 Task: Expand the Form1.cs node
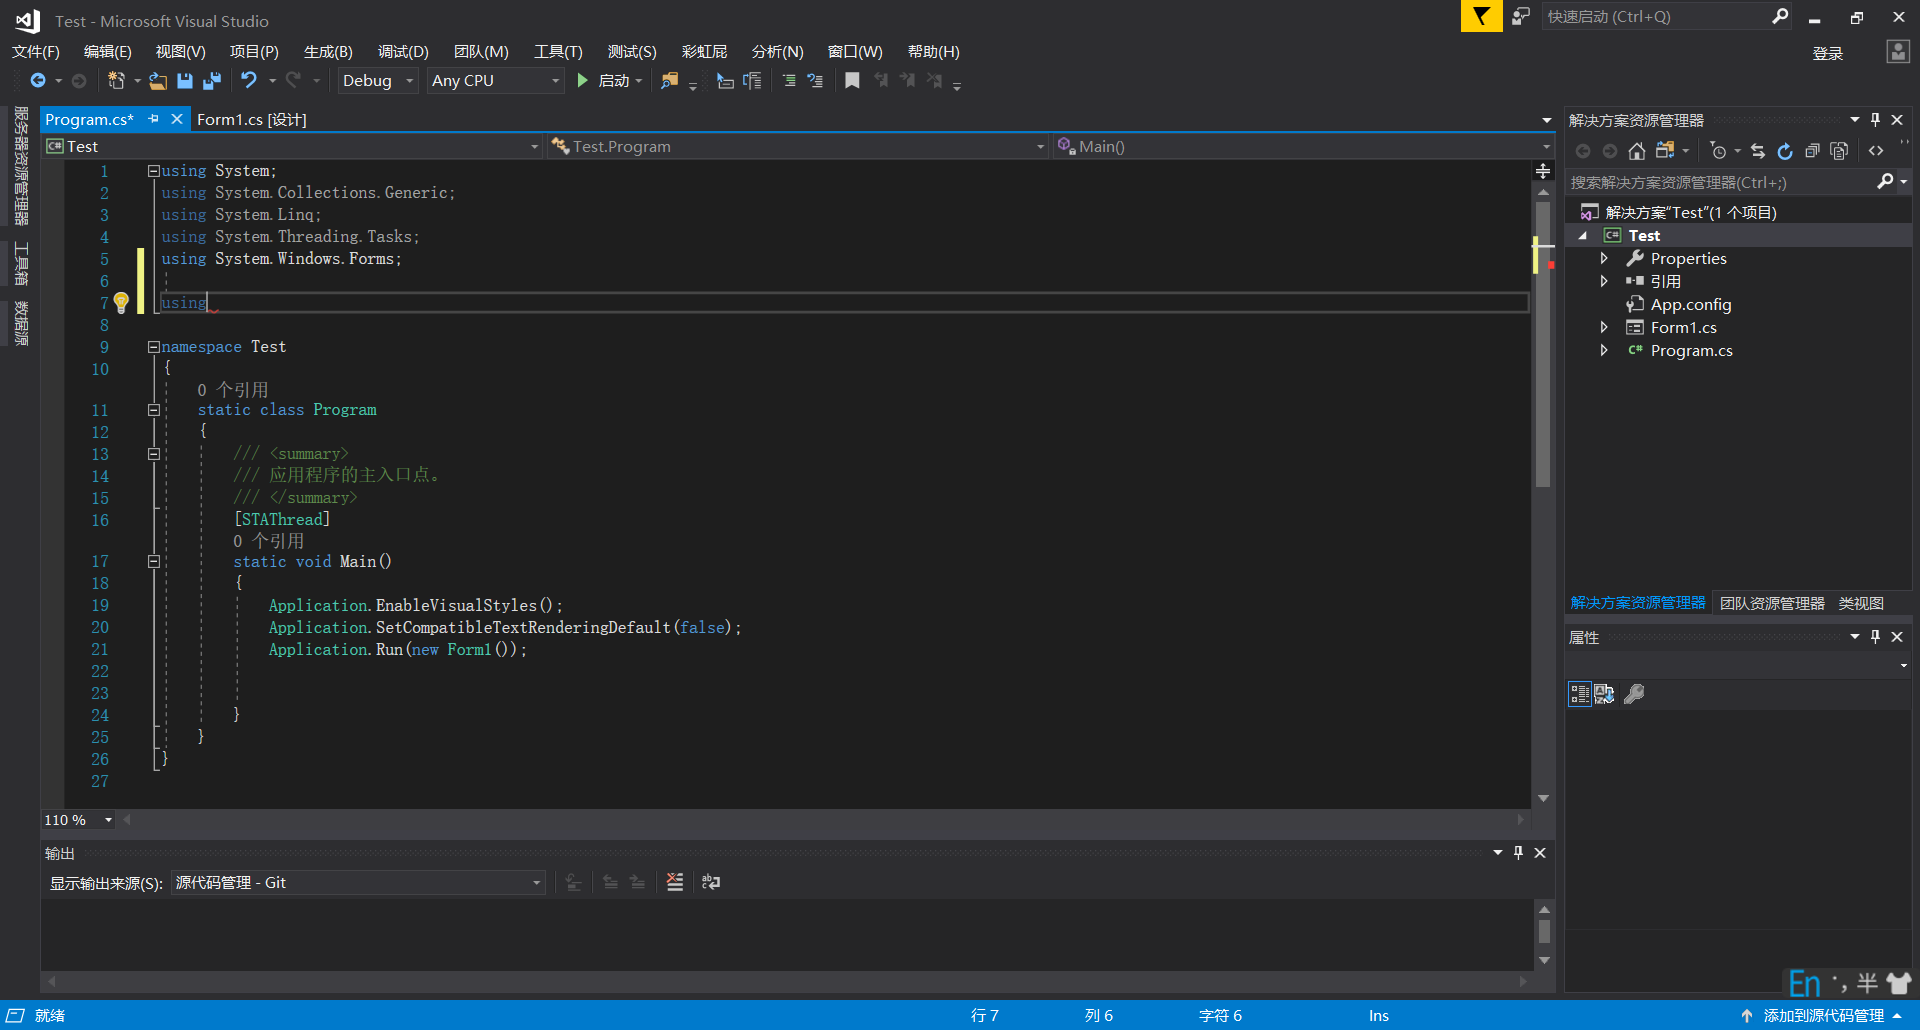pos(1604,327)
